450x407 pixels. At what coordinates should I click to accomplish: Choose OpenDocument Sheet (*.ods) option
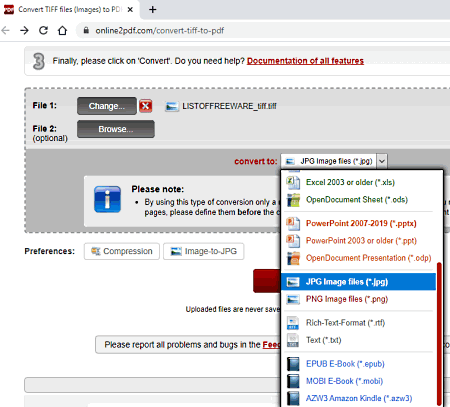click(357, 200)
